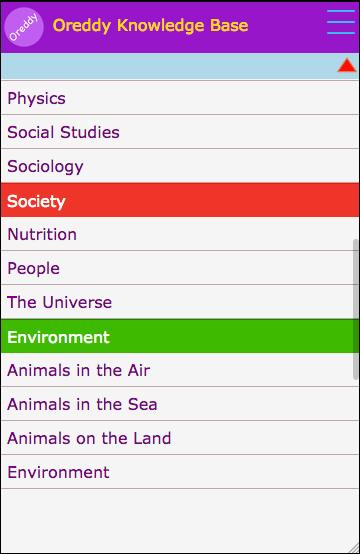
Task: Open the Sociology topic
Action: pos(180,166)
